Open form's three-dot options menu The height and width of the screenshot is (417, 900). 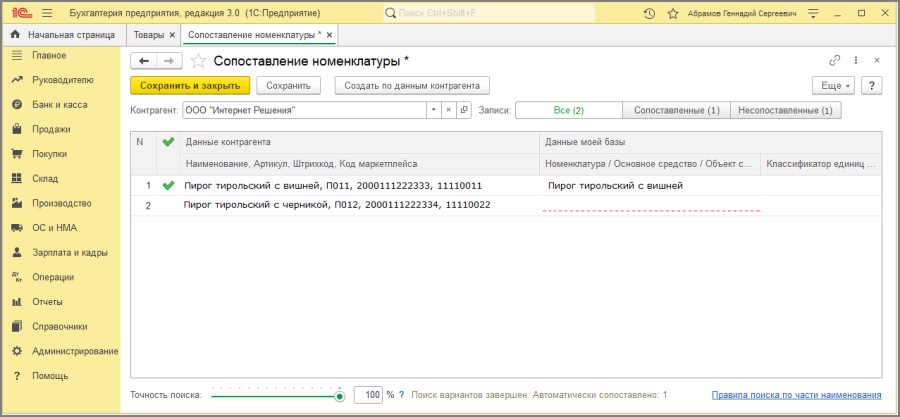pos(856,60)
